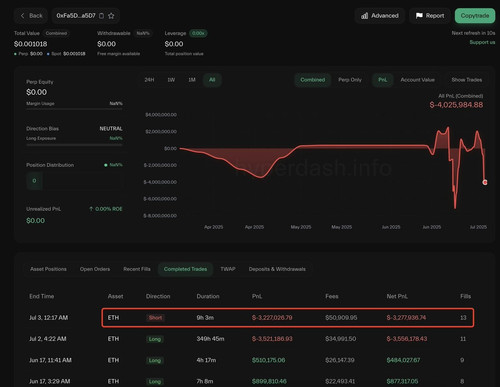This screenshot has width=500, height=387.
Task: Show the PnL chart mode
Action: 383,80
